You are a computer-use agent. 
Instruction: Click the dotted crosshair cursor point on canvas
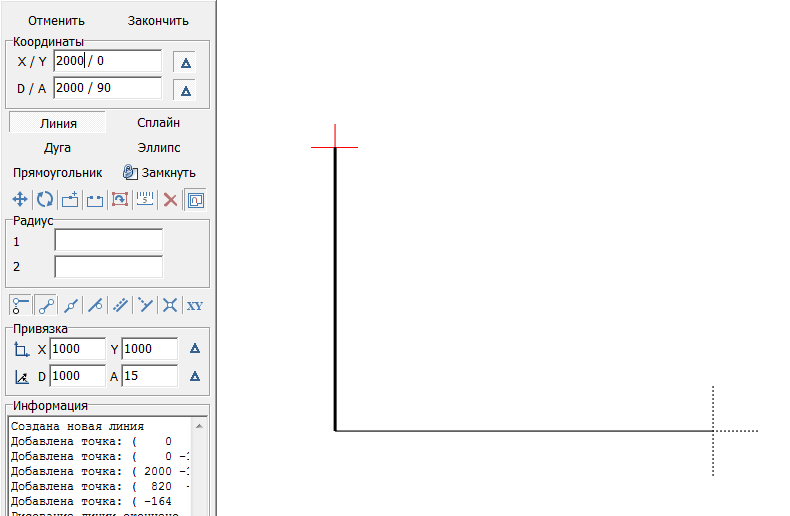(x=713, y=431)
